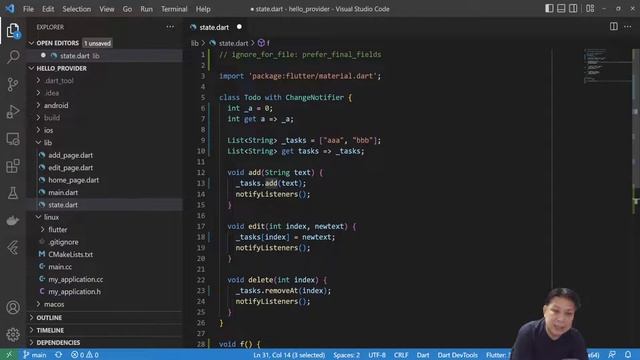Screen dimensions: 640x360
Task: Open the Remote Explorer view
Action: [x=13, y=139]
